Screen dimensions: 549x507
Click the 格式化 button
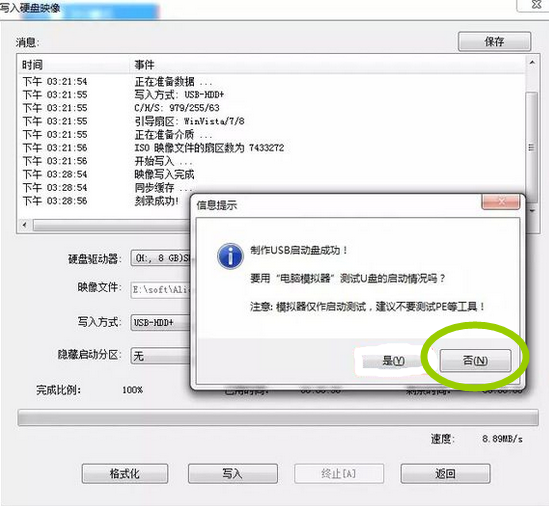point(125,473)
